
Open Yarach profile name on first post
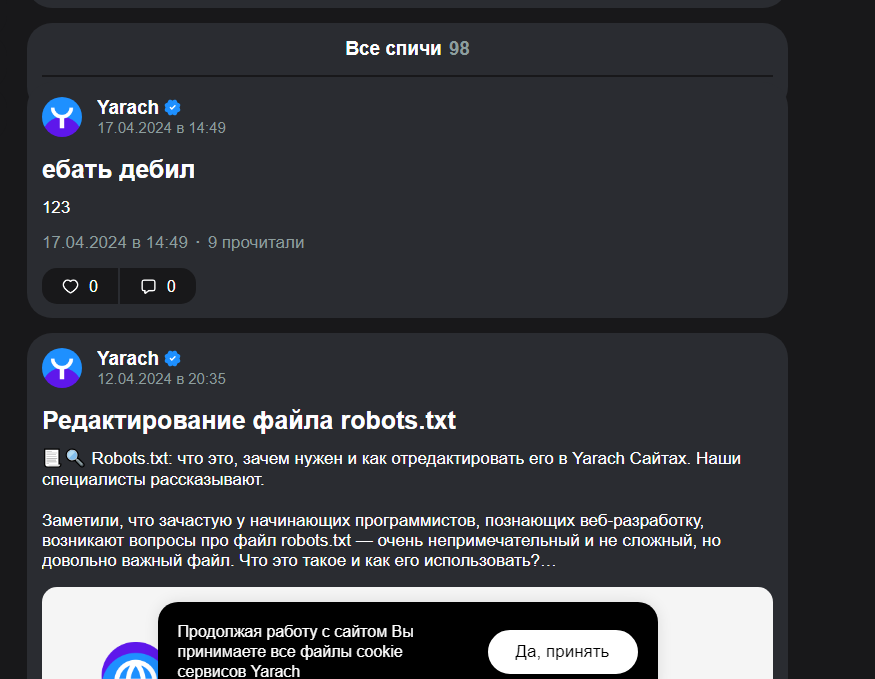(128, 107)
